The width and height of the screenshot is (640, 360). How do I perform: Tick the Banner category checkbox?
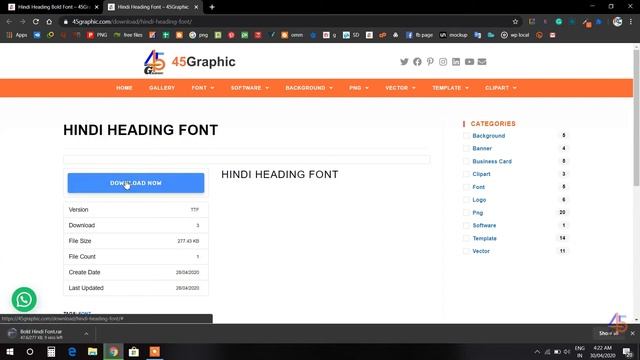(x=466, y=149)
